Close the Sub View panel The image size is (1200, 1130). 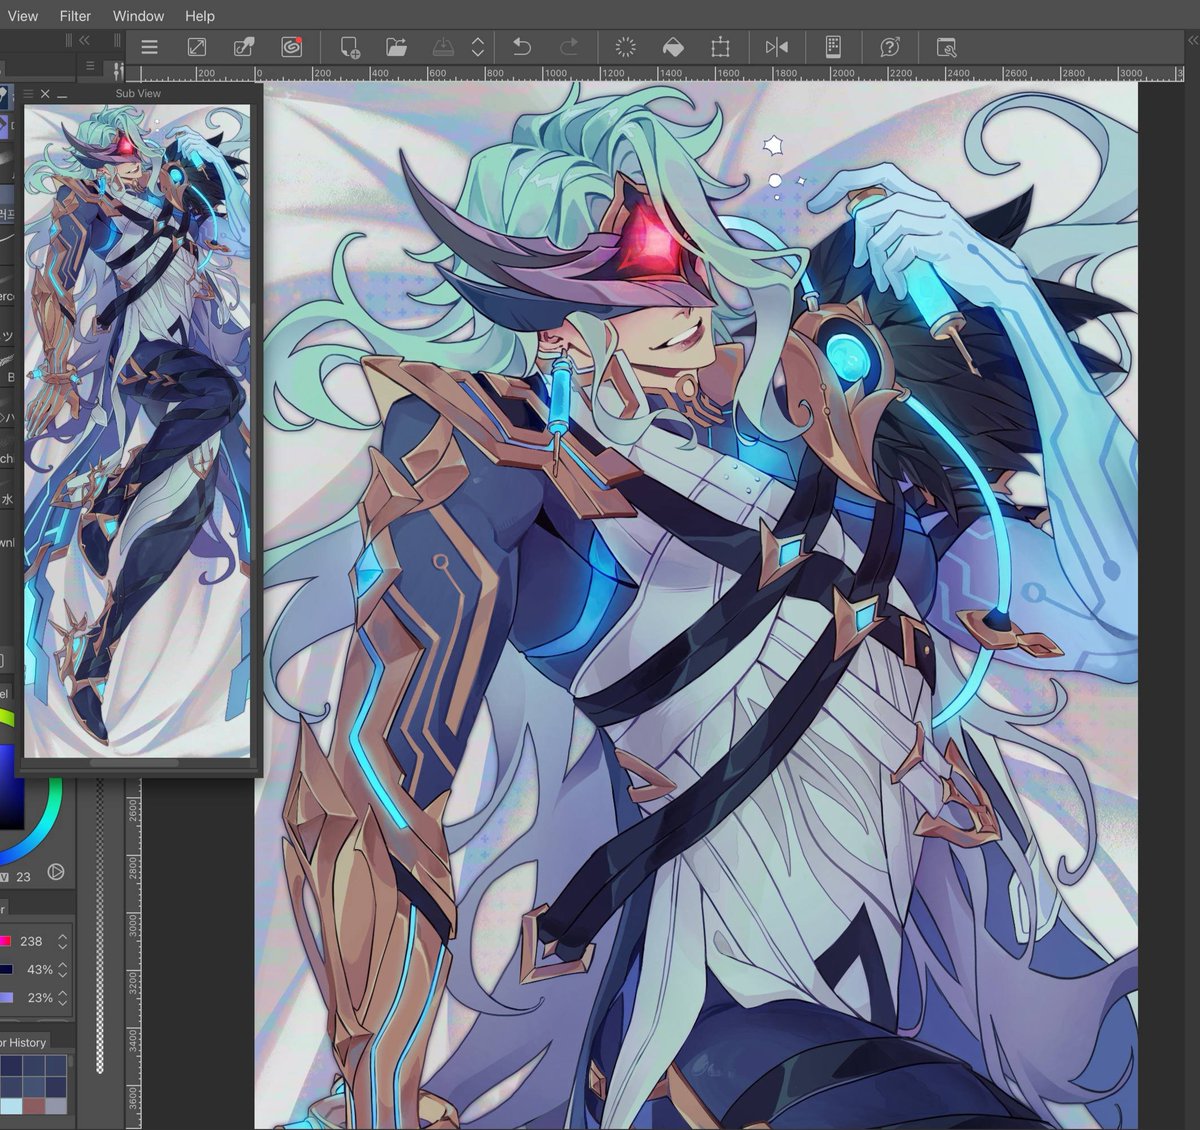tap(45, 93)
